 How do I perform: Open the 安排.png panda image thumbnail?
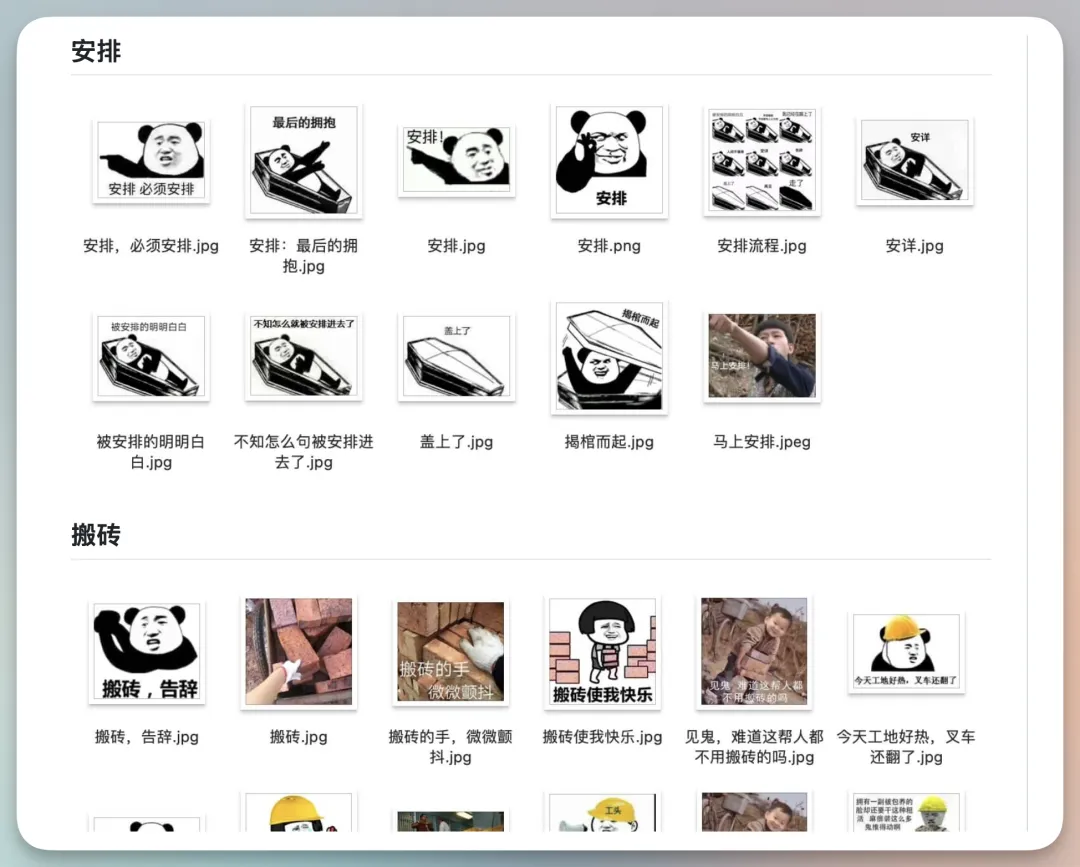pyautogui.click(x=609, y=161)
